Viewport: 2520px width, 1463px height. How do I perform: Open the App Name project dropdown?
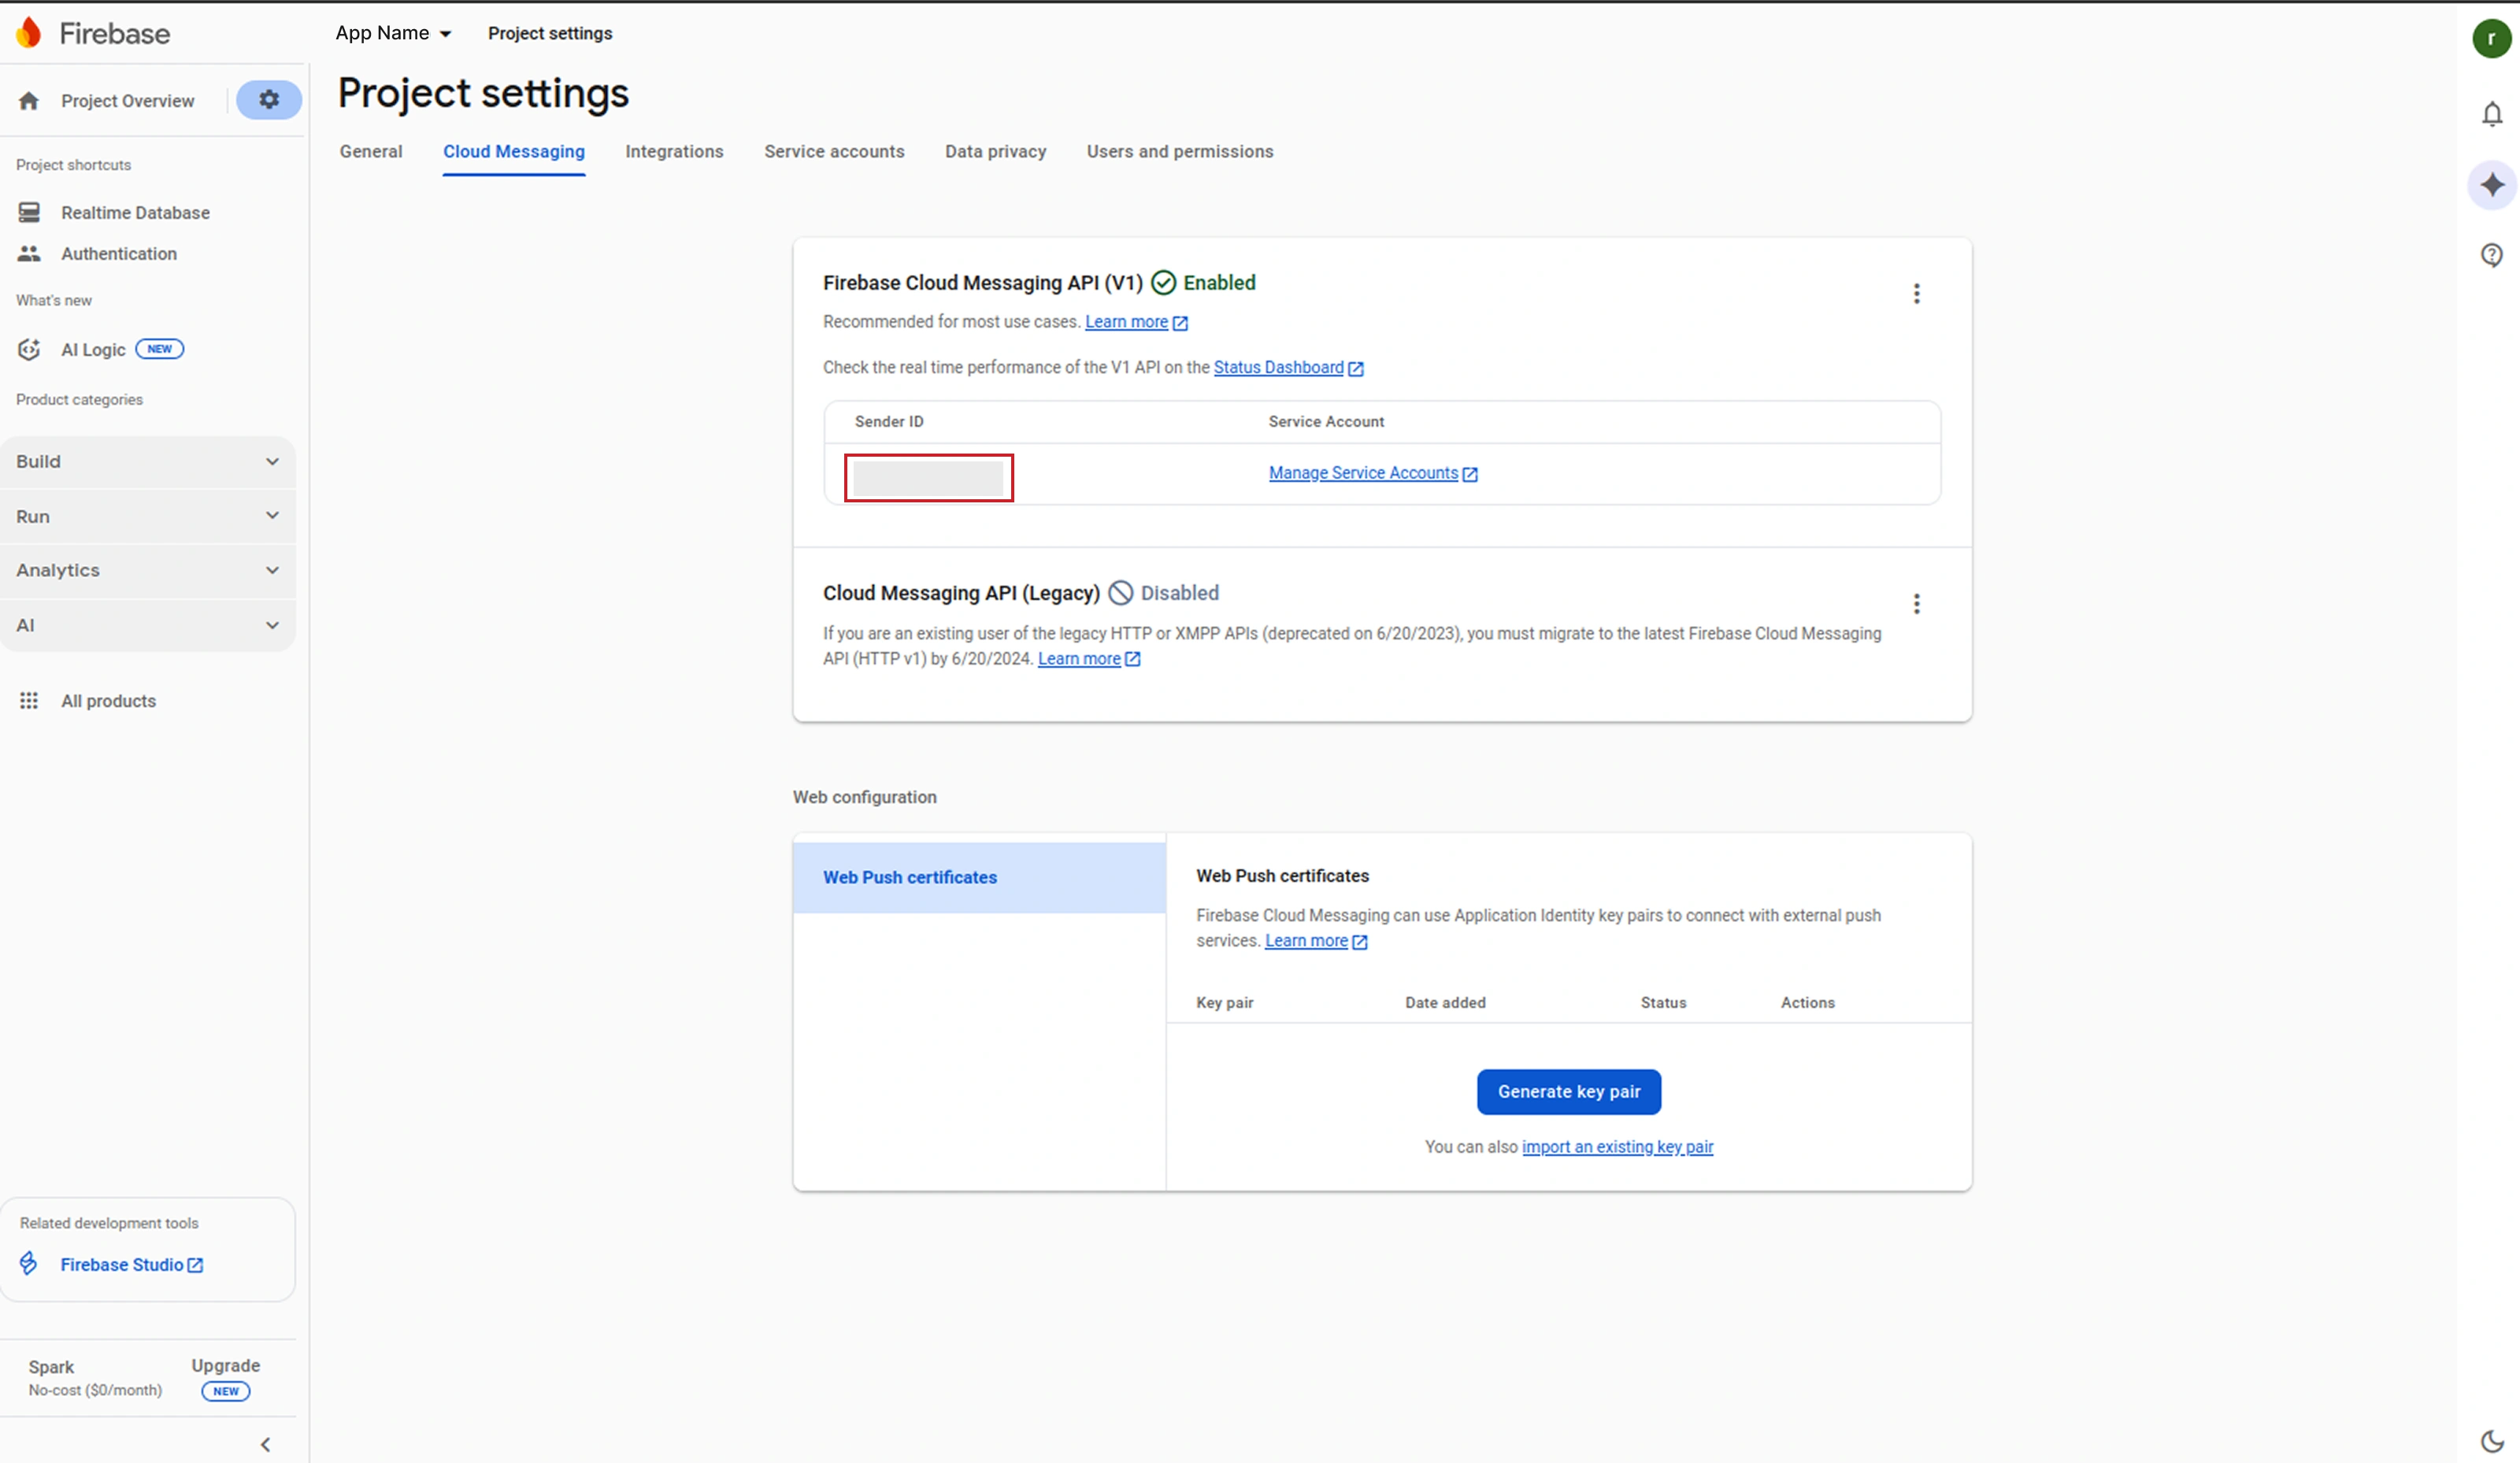393,33
